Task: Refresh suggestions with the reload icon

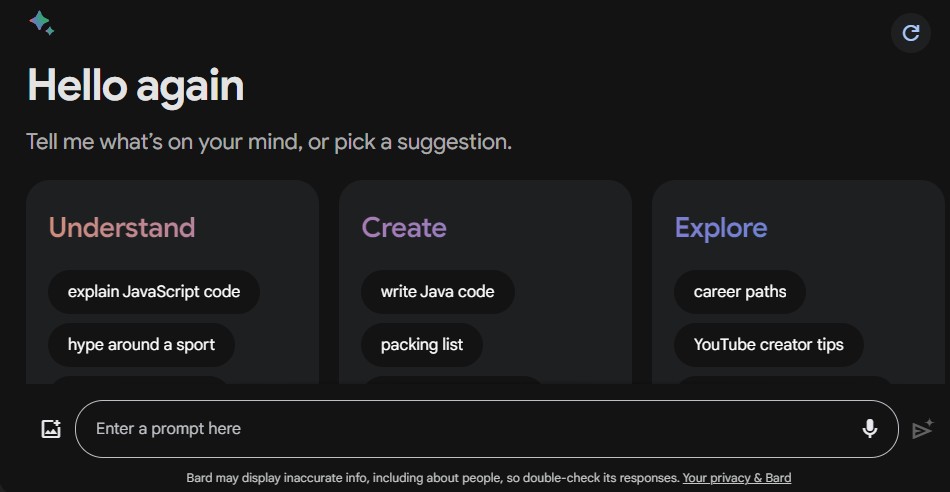Action: point(911,33)
